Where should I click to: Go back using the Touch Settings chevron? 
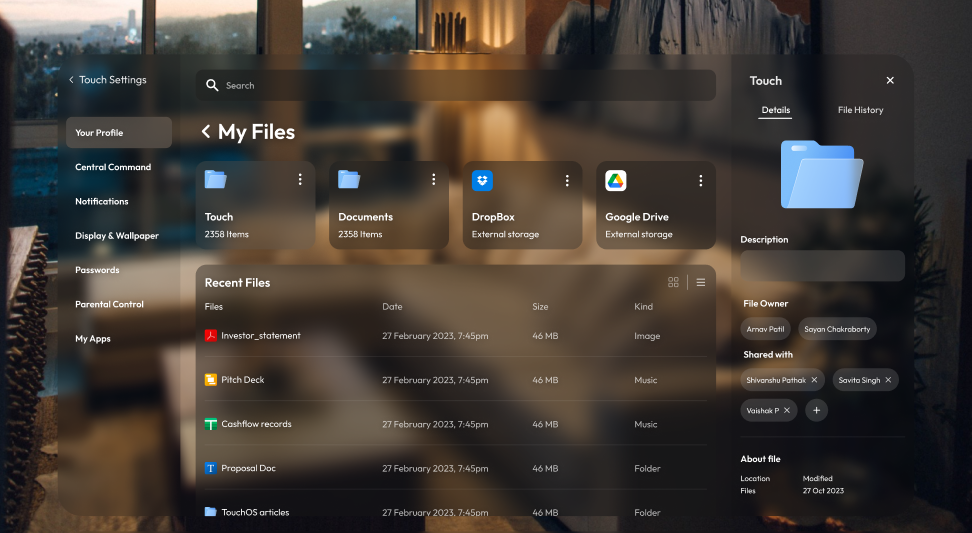point(71,80)
